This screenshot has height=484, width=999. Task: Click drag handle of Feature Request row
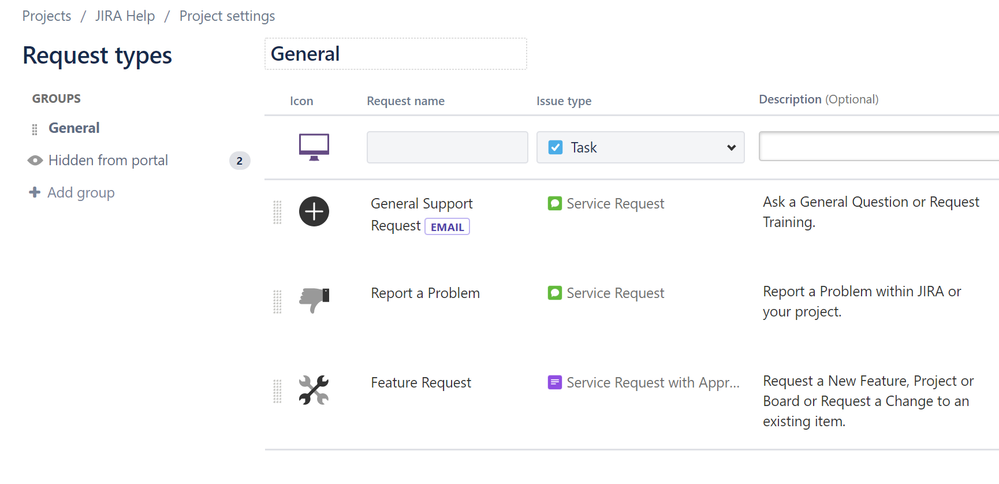[277, 390]
